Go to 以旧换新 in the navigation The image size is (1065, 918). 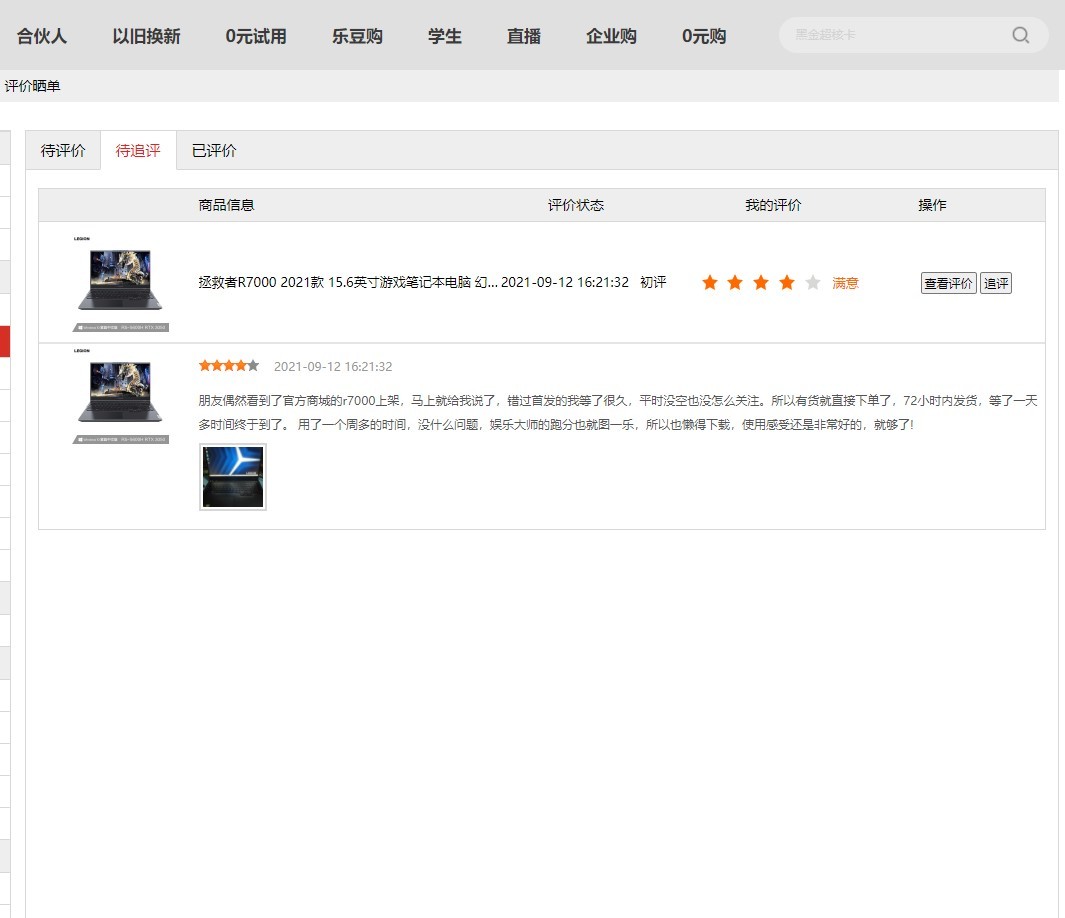(x=146, y=36)
